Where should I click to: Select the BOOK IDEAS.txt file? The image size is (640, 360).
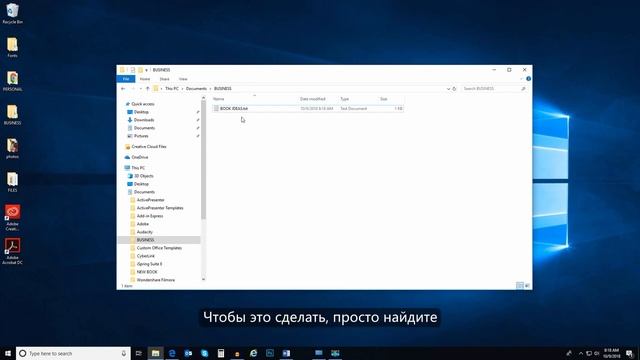click(308, 109)
